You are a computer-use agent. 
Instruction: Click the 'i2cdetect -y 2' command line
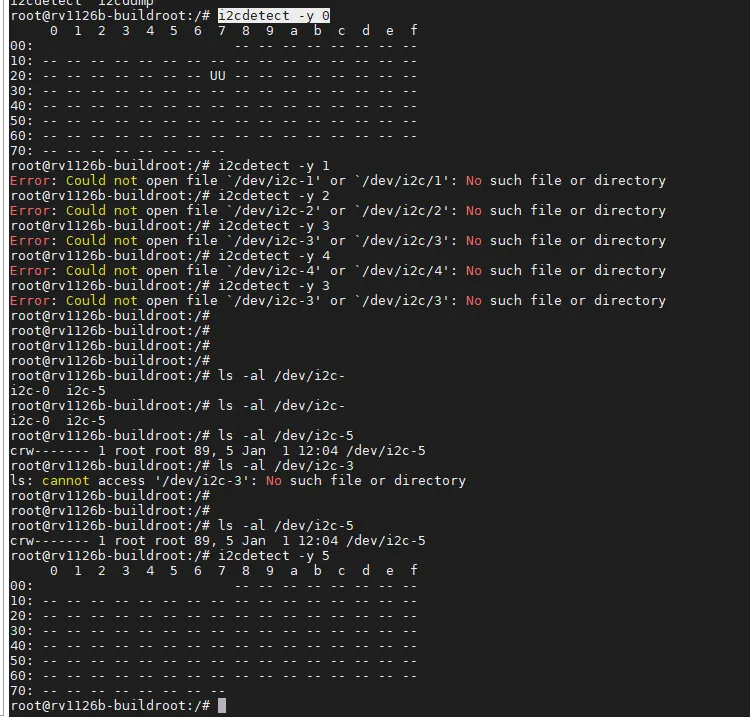pos(170,196)
